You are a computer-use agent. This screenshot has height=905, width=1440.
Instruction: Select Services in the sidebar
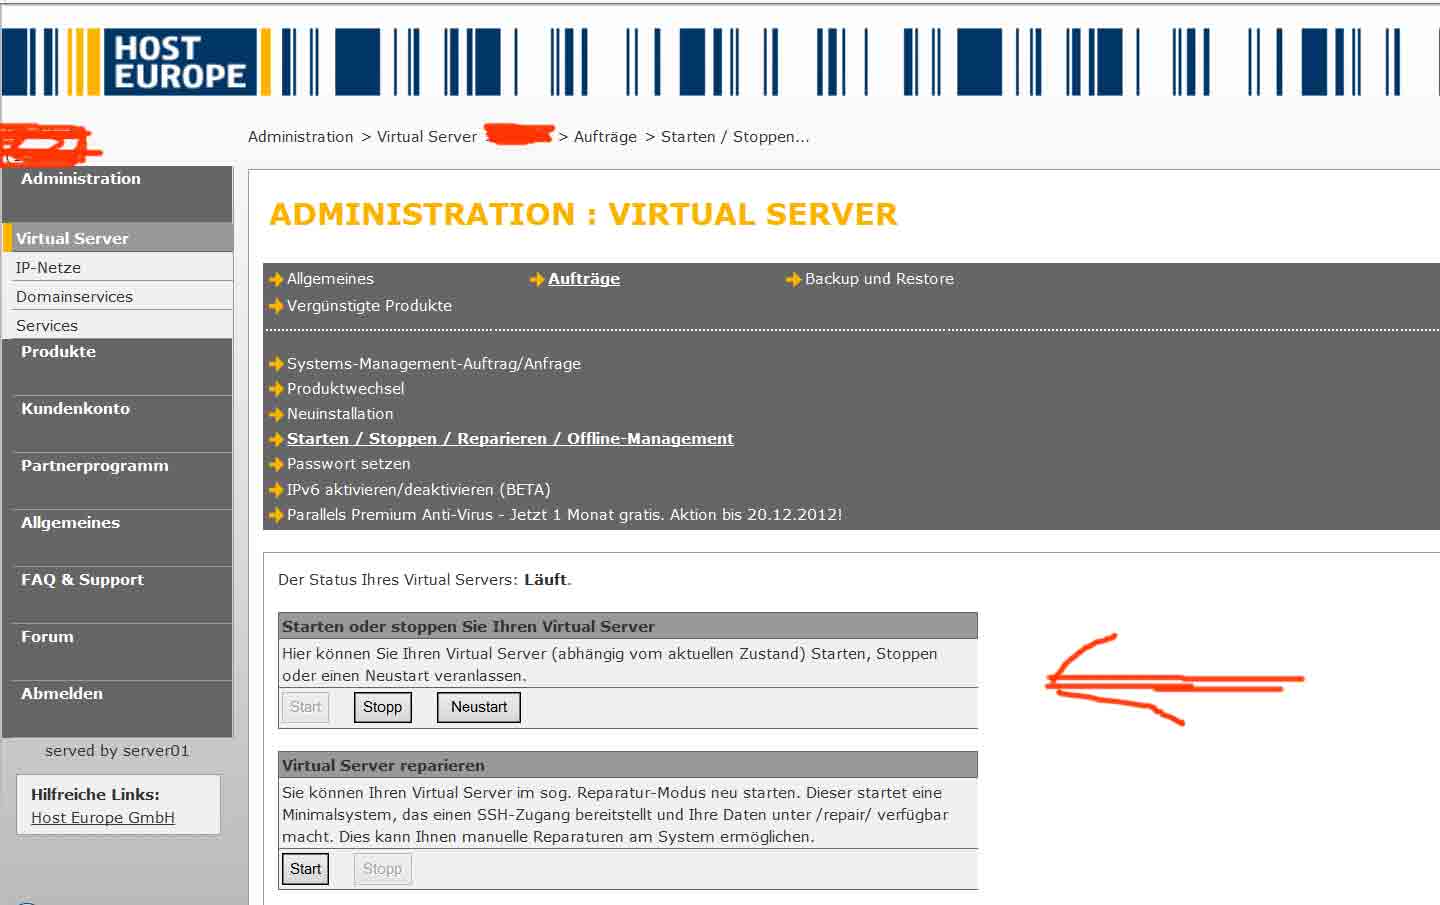point(117,325)
